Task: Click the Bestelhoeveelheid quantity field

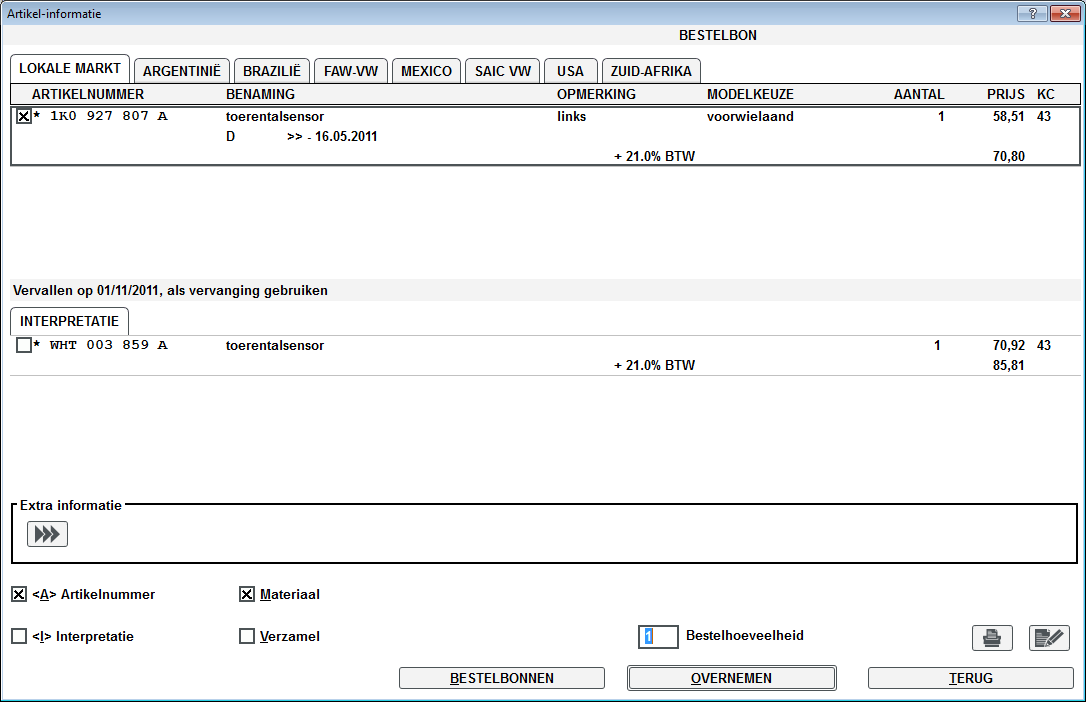Action: point(659,636)
